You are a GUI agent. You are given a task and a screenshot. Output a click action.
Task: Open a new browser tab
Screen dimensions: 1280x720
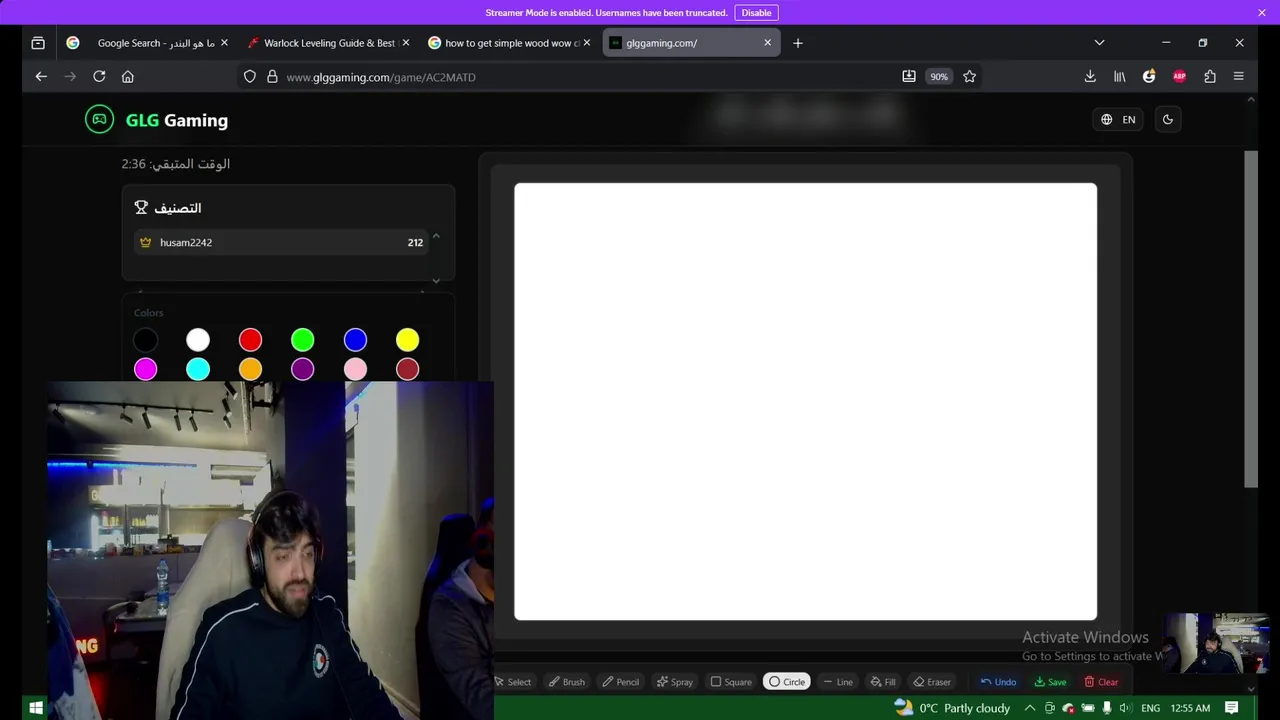[797, 43]
